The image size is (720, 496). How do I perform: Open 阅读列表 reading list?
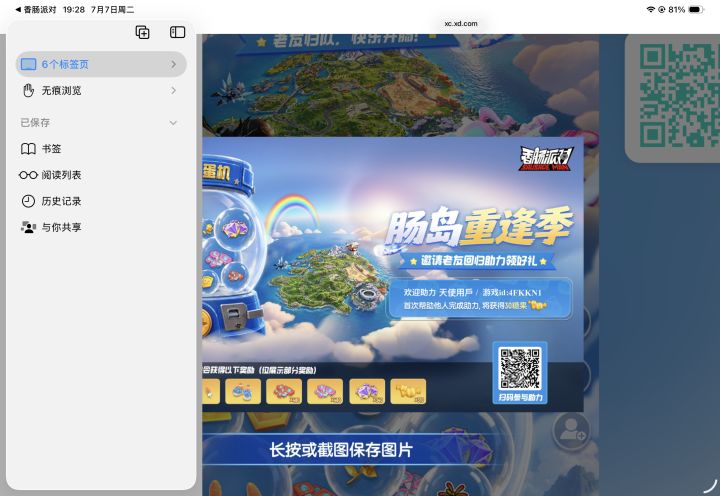click(x=101, y=175)
